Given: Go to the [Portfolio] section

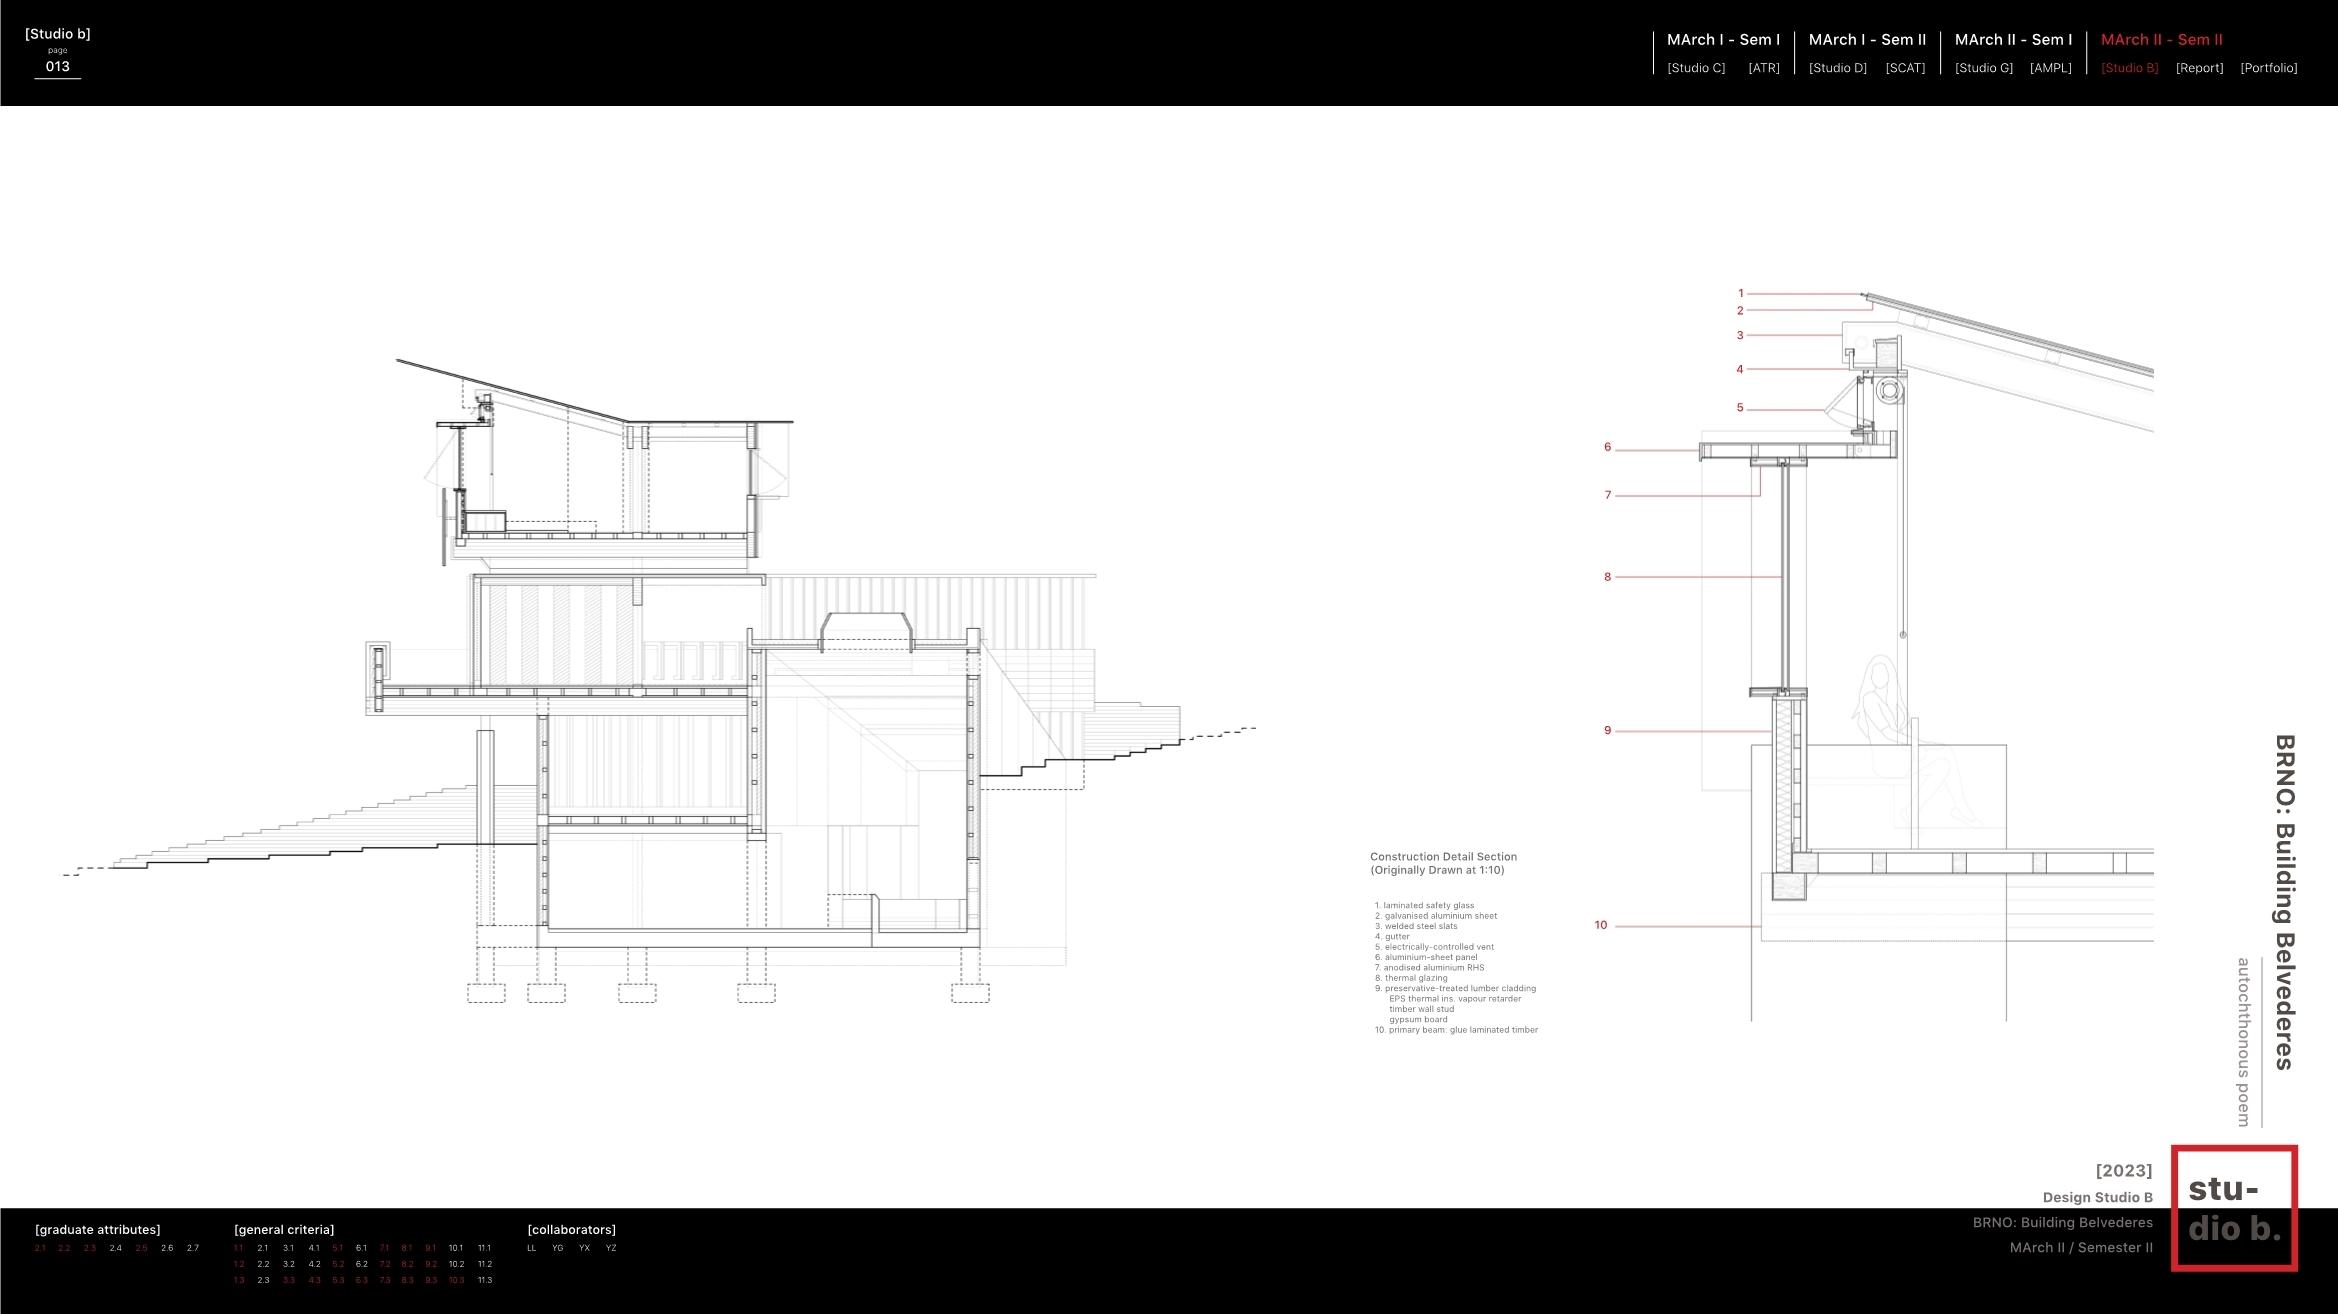Looking at the screenshot, I should click(x=2268, y=68).
